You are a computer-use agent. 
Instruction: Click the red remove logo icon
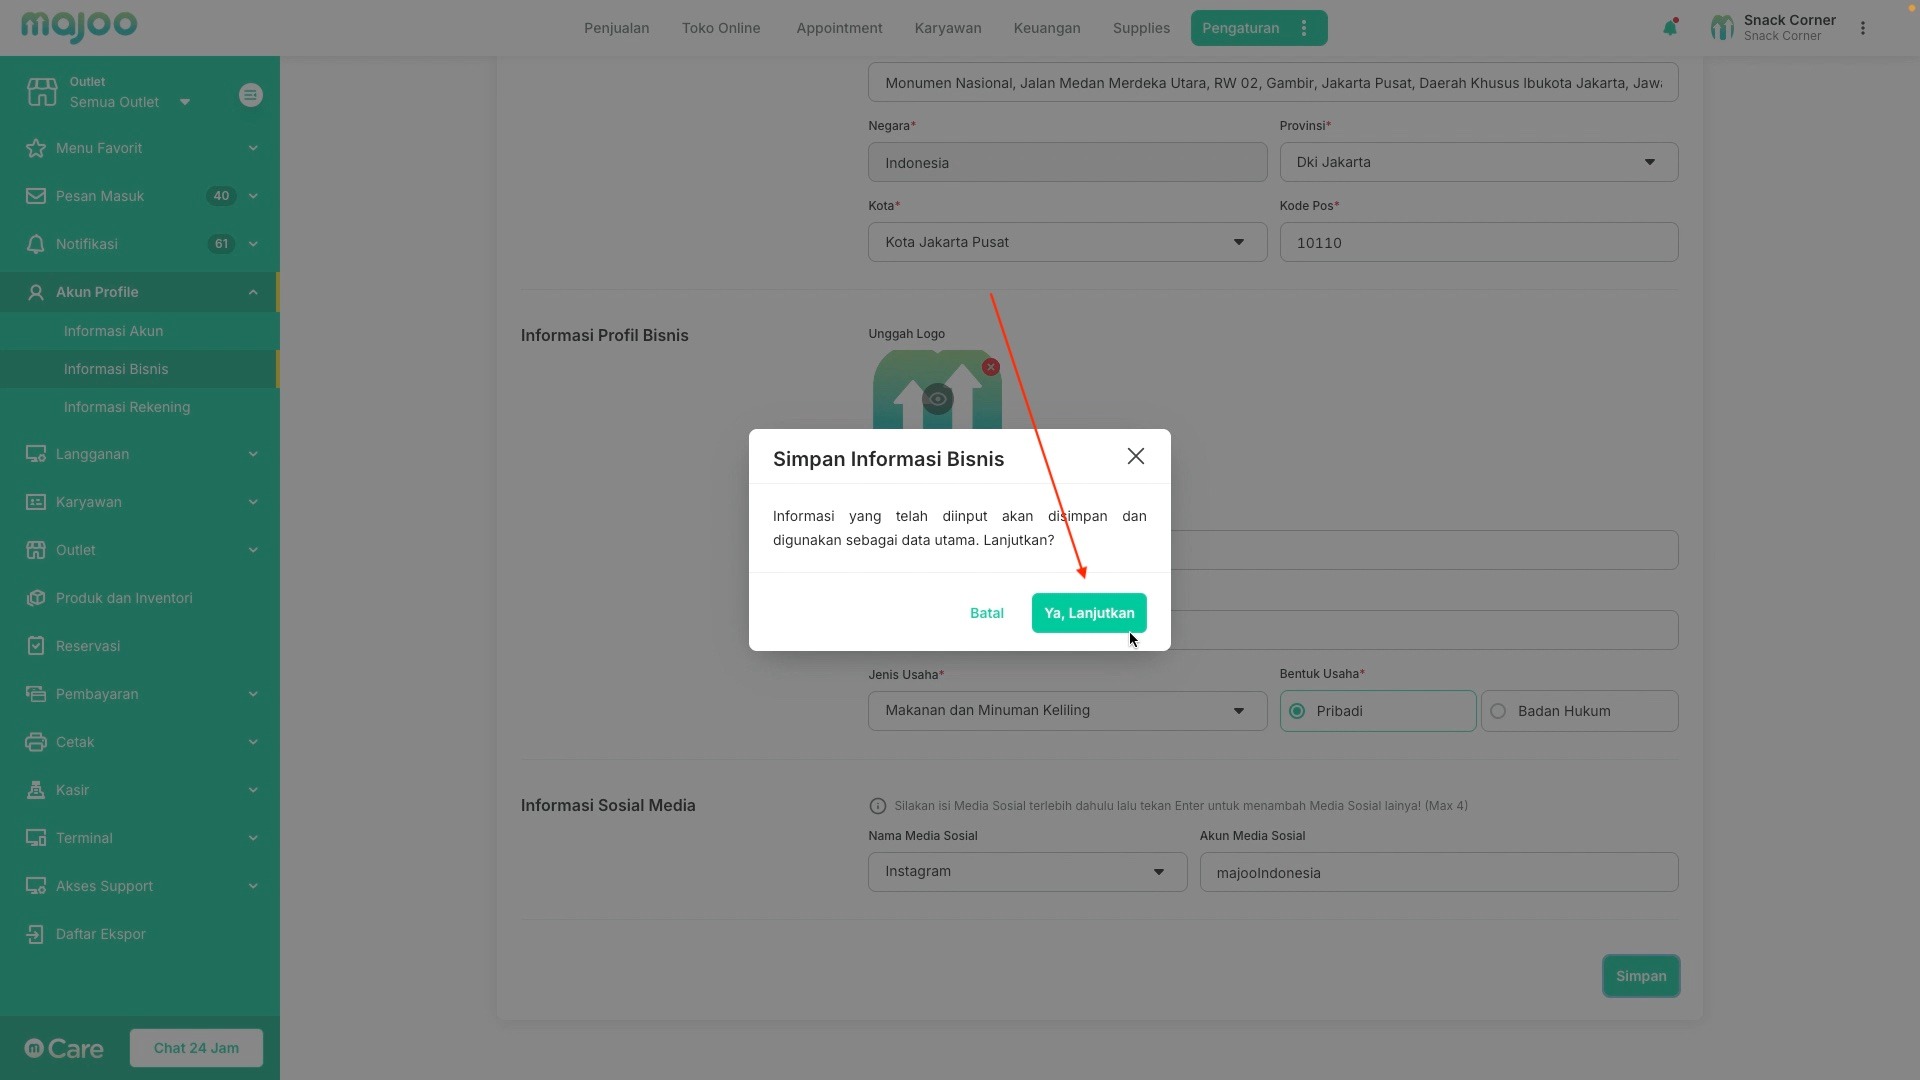990,367
